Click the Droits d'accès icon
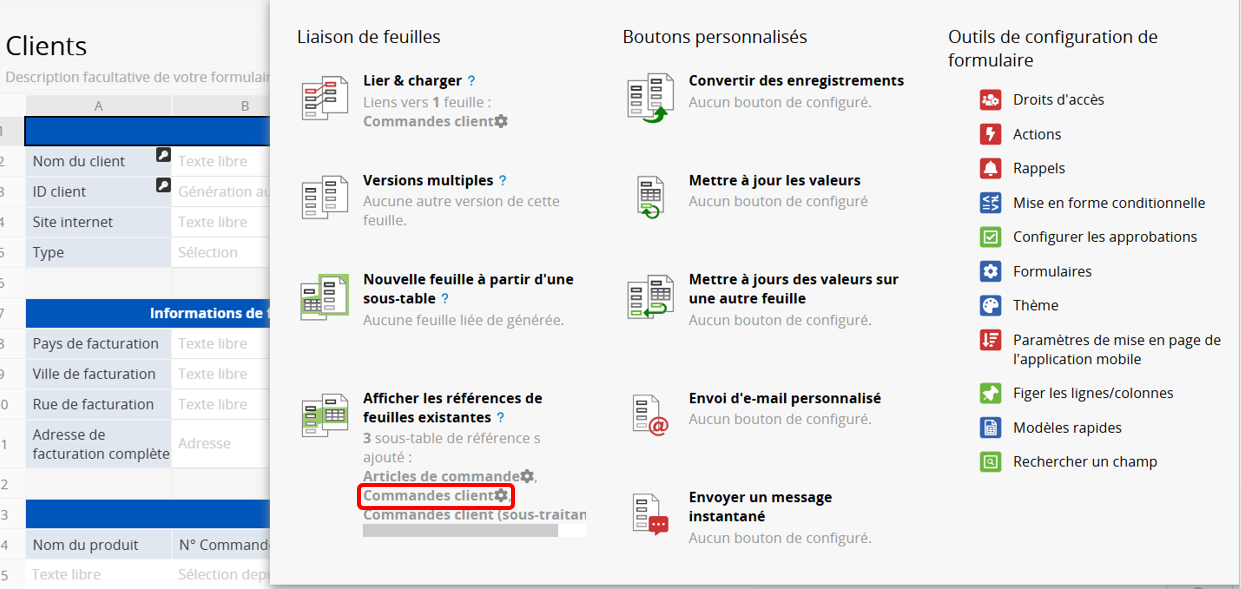This screenshot has height=589, width=1241. pyautogui.click(x=990, y=100)
